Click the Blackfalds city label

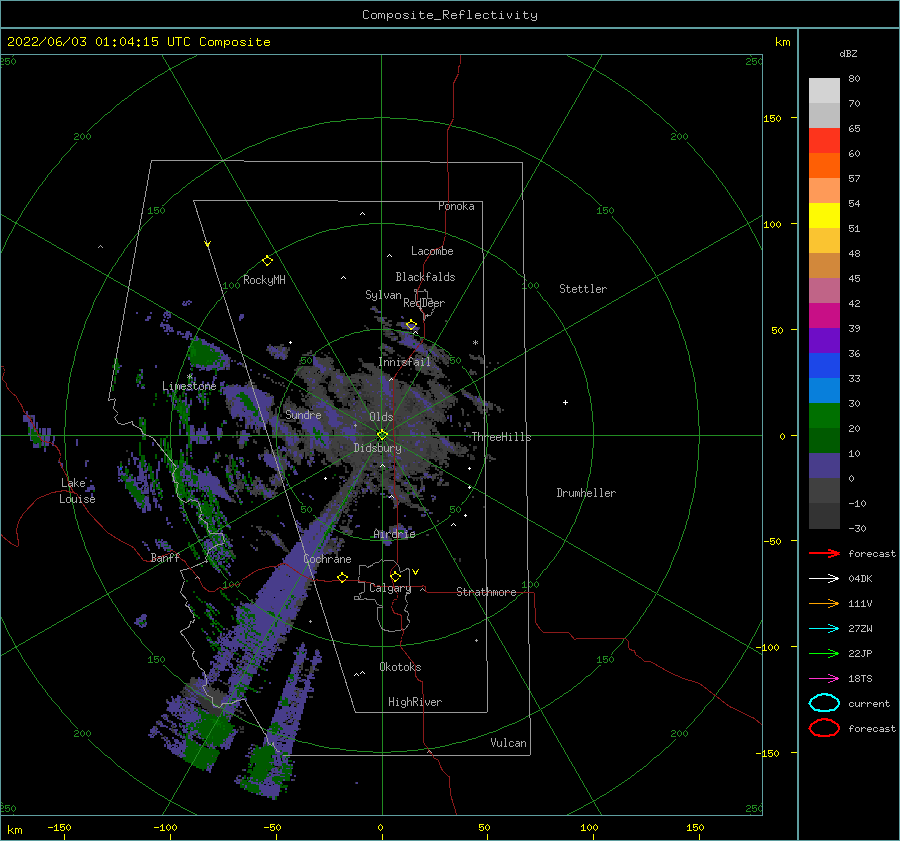click(x=425, y=277)
